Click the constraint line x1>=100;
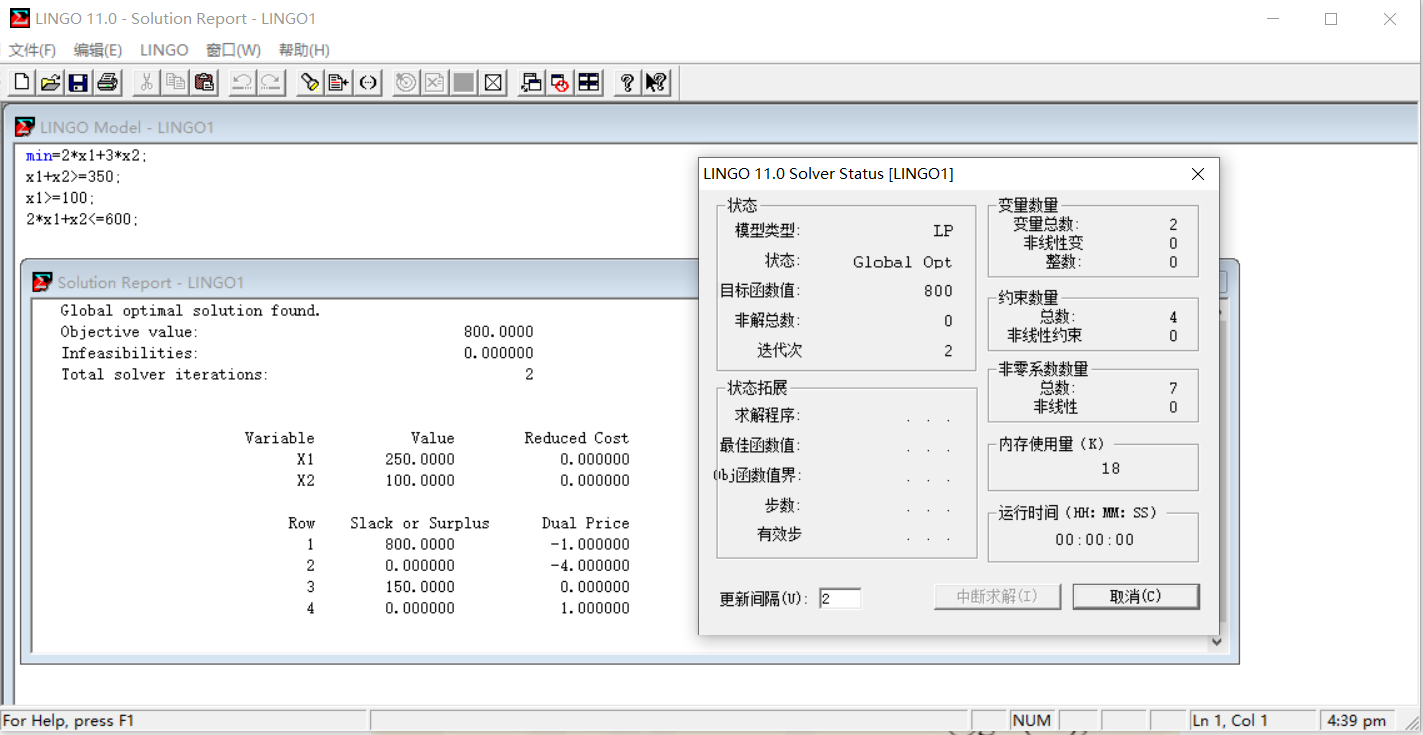This screenshot has width=1423, height=735. [61, 198]
